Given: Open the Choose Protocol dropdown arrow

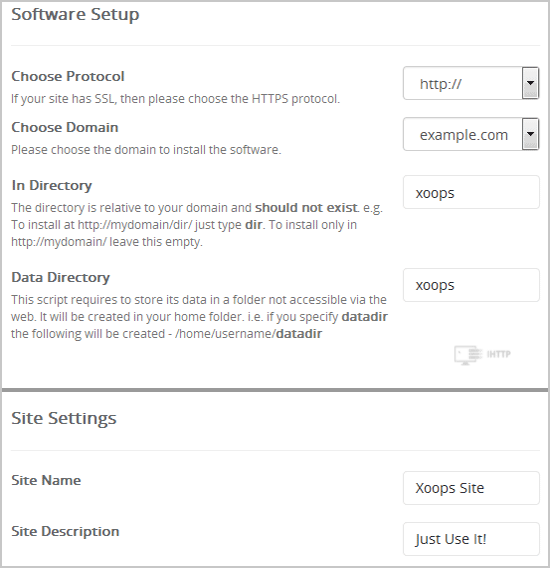Looking at the screenshot, I should [530, 83].
